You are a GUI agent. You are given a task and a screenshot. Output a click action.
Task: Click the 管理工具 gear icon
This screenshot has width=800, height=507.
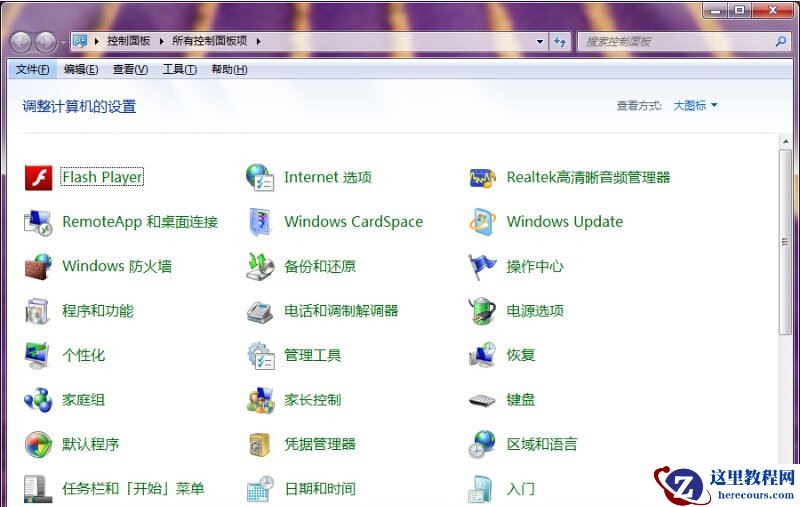(261, 356)
